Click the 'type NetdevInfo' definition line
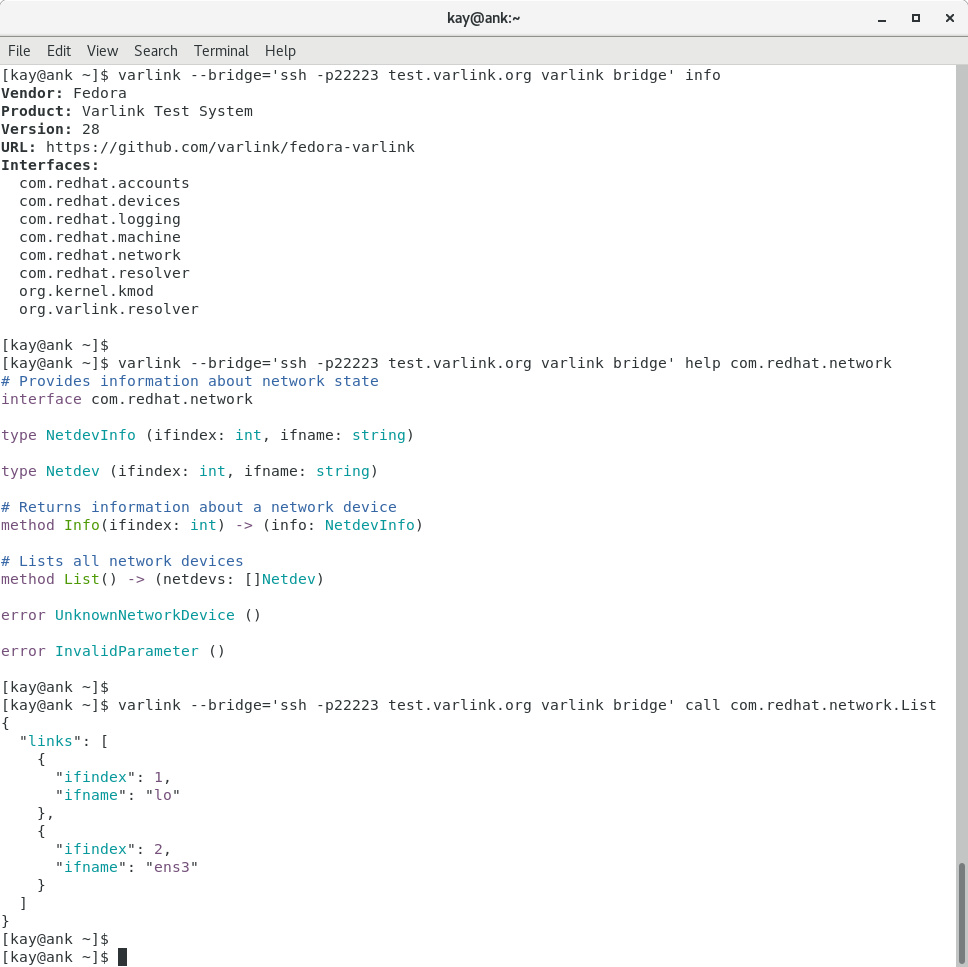968x967 pixels. click(207, 435)
